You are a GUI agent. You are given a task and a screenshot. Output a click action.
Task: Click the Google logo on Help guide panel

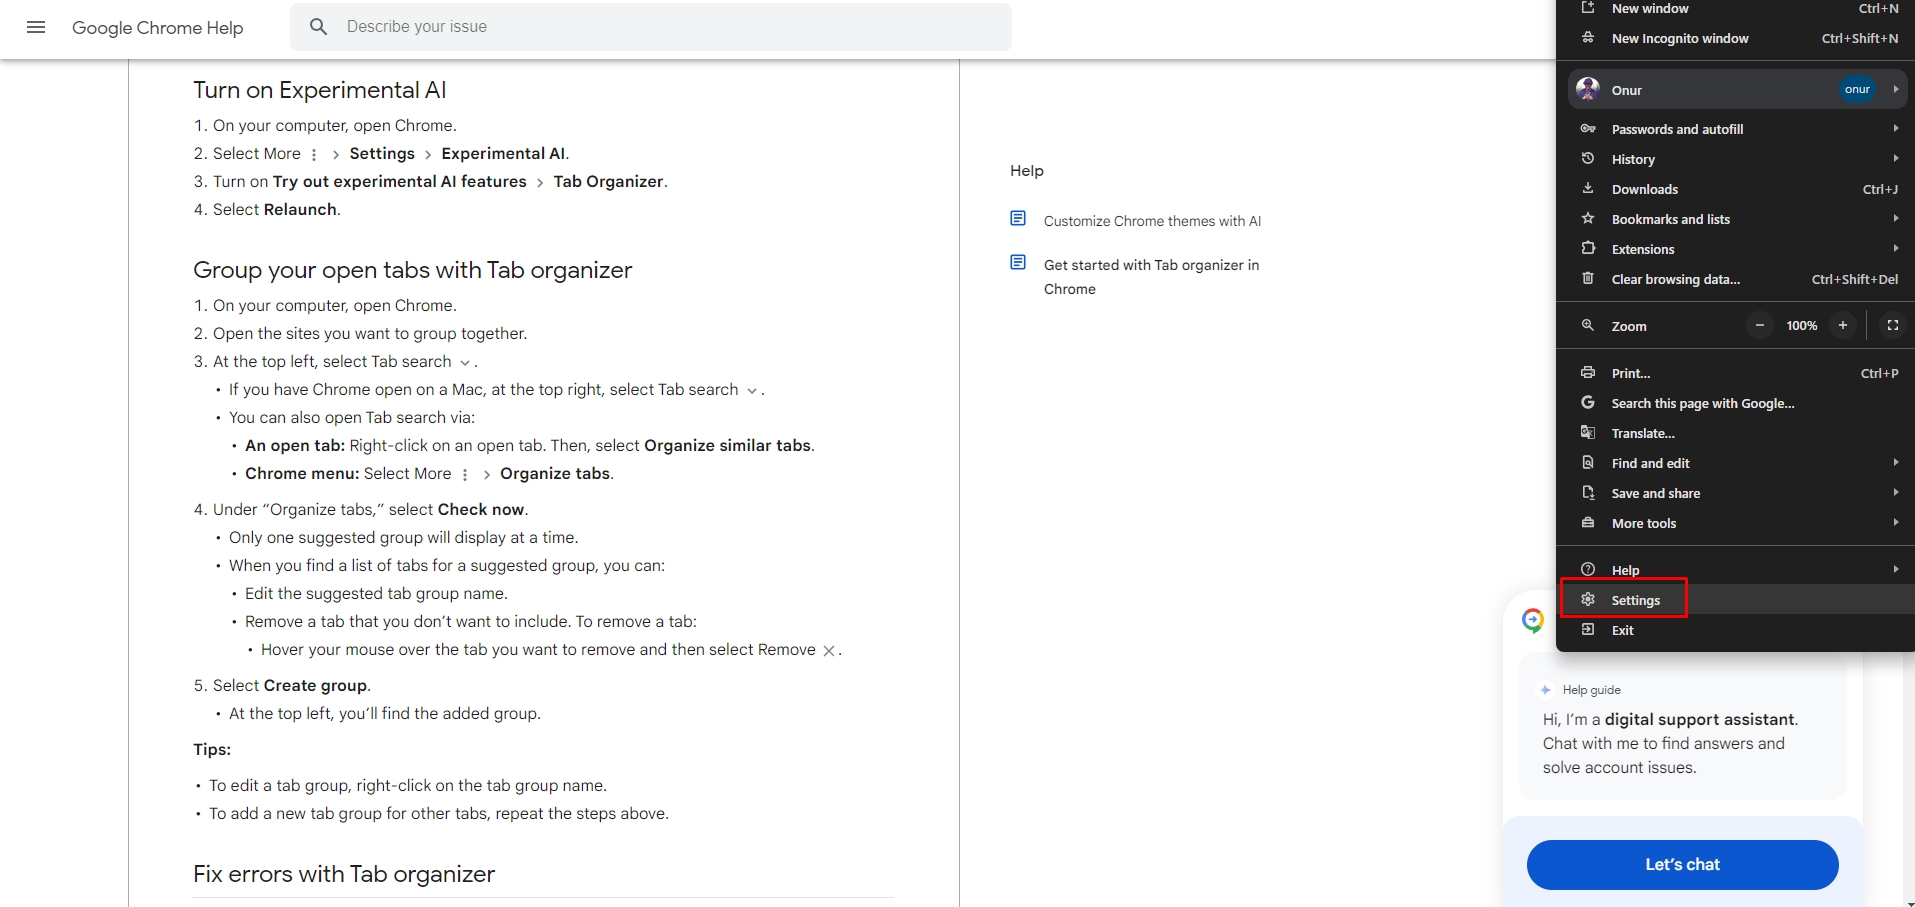click(1533, 621)
